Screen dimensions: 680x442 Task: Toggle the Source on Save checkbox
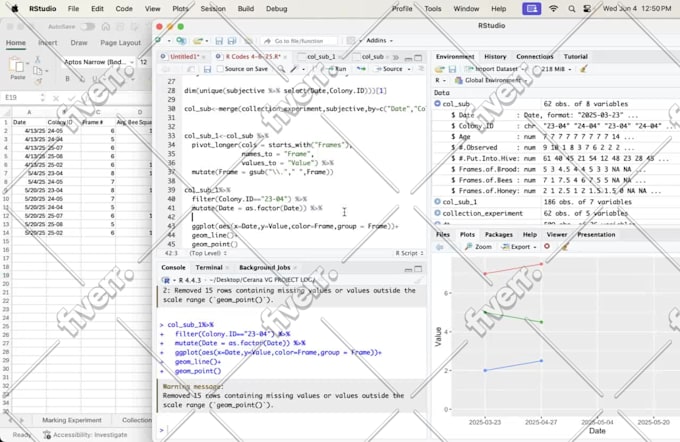click(x=220, y=69)
